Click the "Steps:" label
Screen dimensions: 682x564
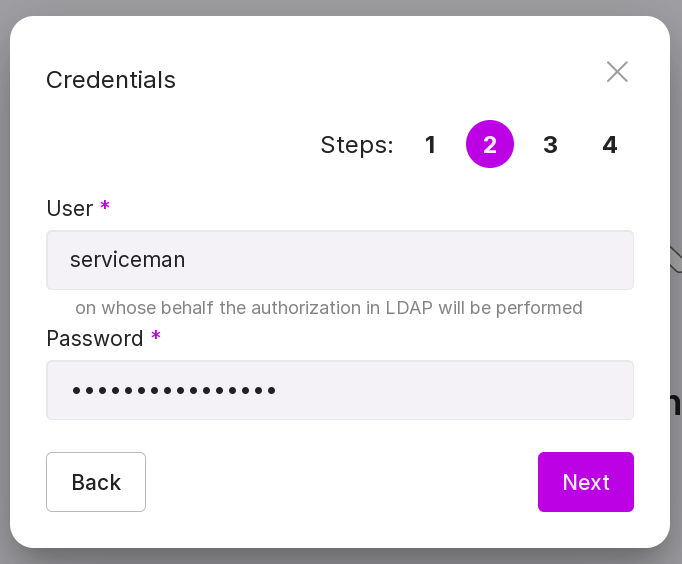coord(357,145)
